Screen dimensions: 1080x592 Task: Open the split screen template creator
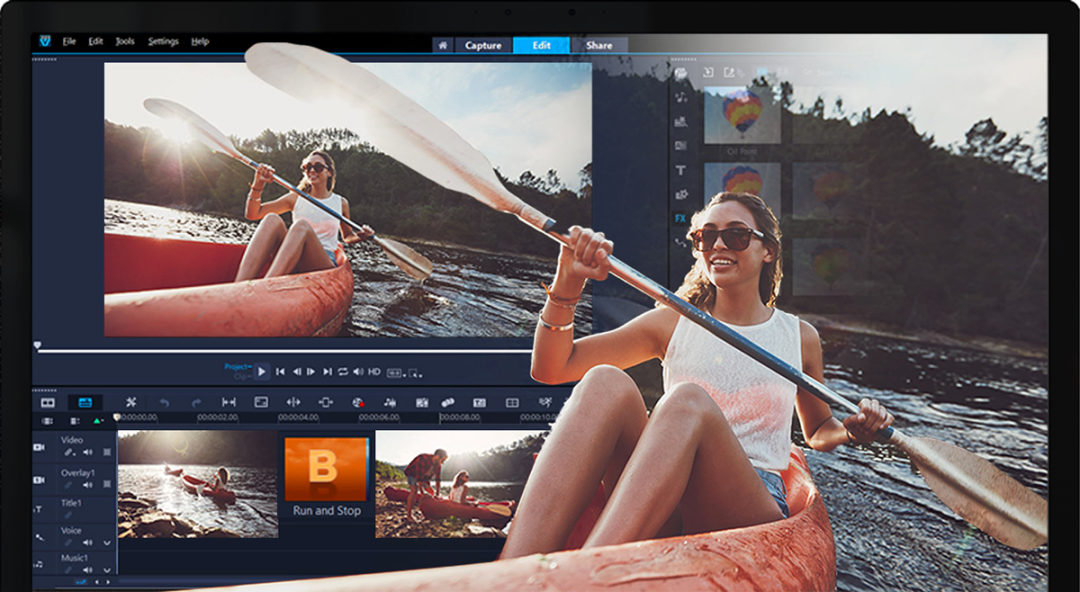(x=512, y=402)
